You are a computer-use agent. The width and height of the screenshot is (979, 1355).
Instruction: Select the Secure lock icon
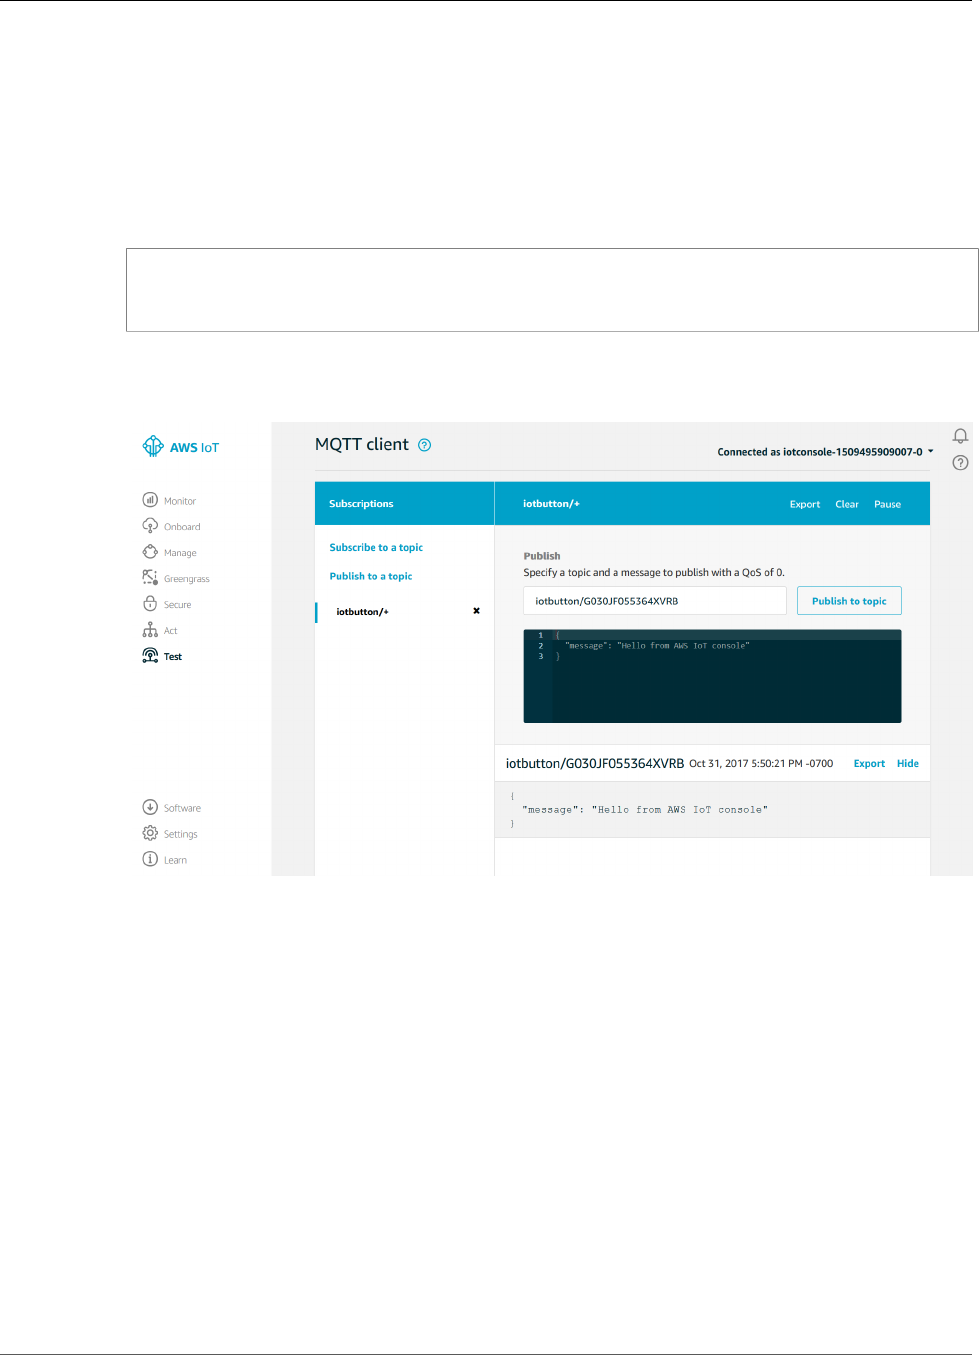pos(150,604)
